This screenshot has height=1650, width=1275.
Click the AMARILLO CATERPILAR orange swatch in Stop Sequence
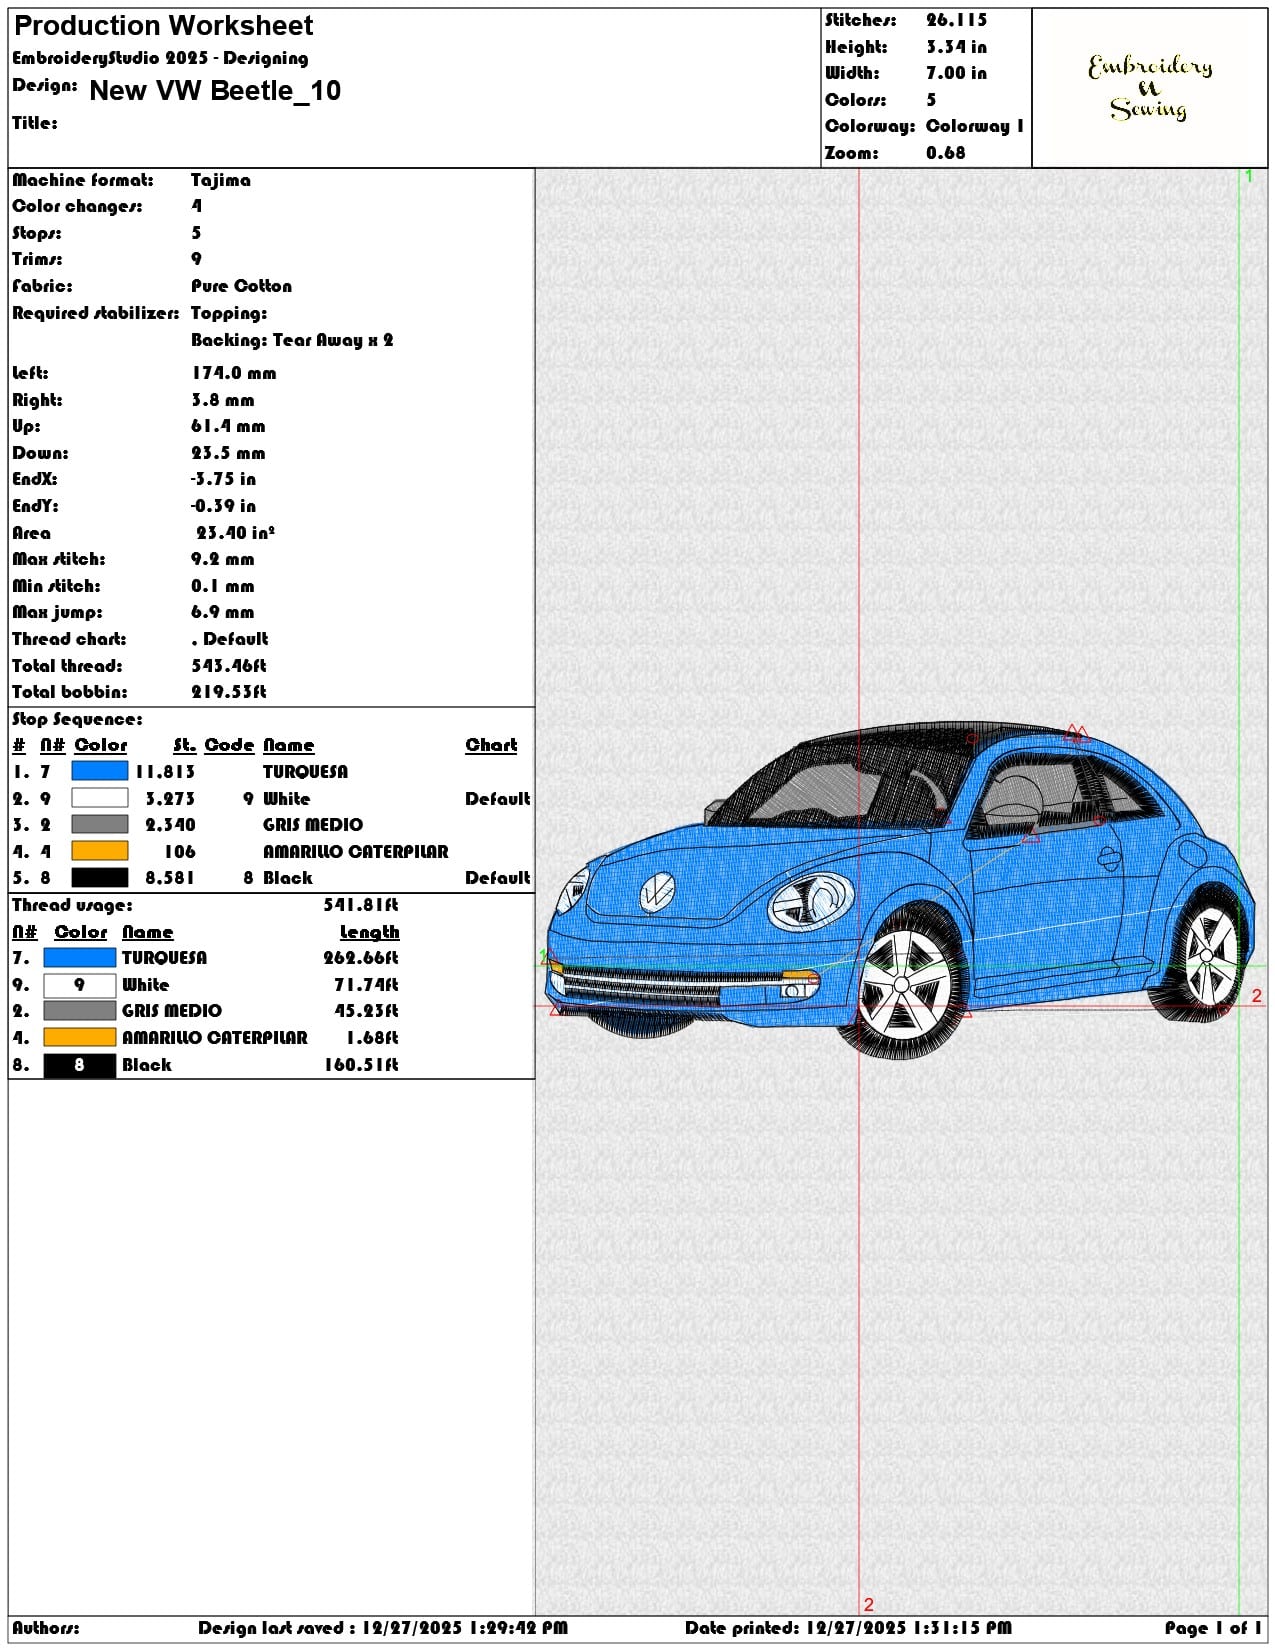coord(100,851)
